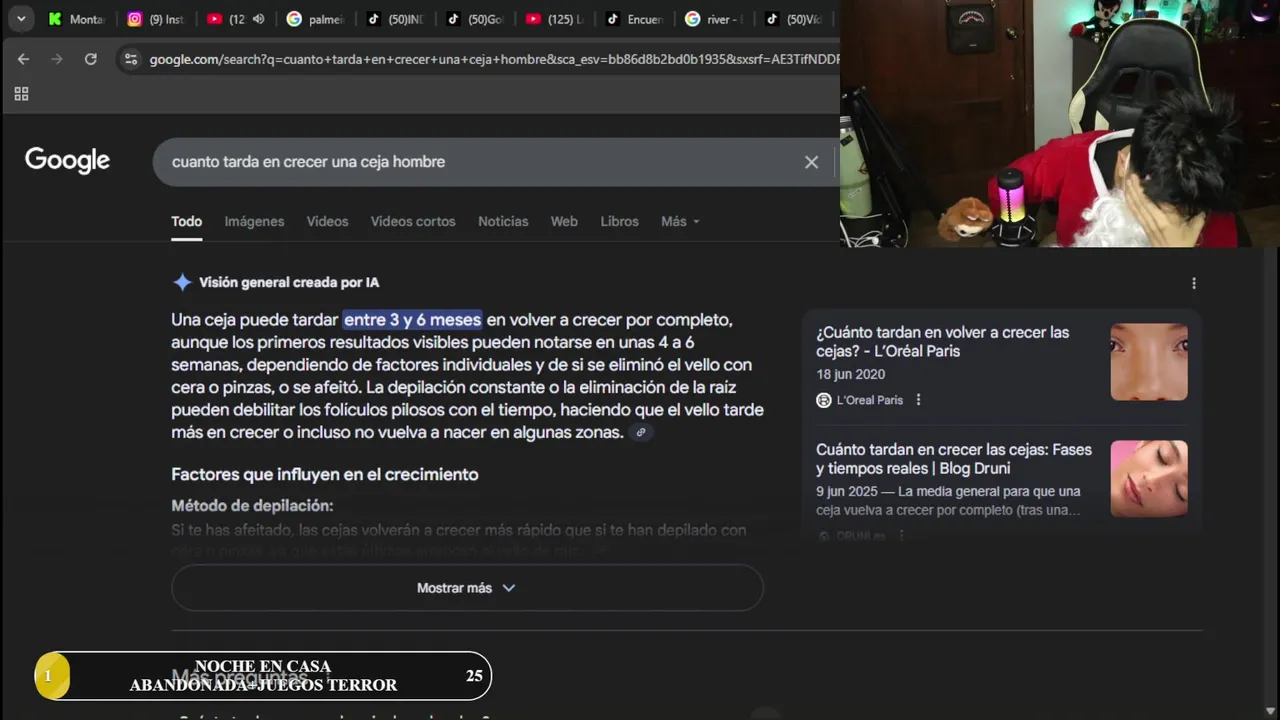Image resolution: width=1280 pixels, height=720 pixels.
Task: Open site information icon in address bar
Action: point(130,59)
